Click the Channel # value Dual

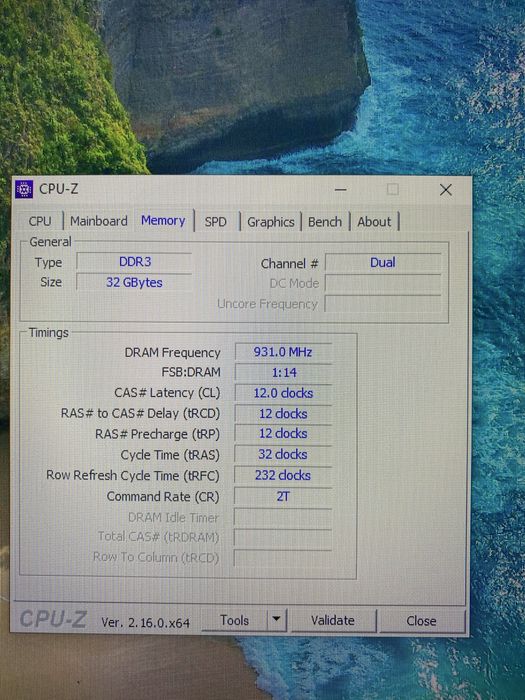(383, 262)
